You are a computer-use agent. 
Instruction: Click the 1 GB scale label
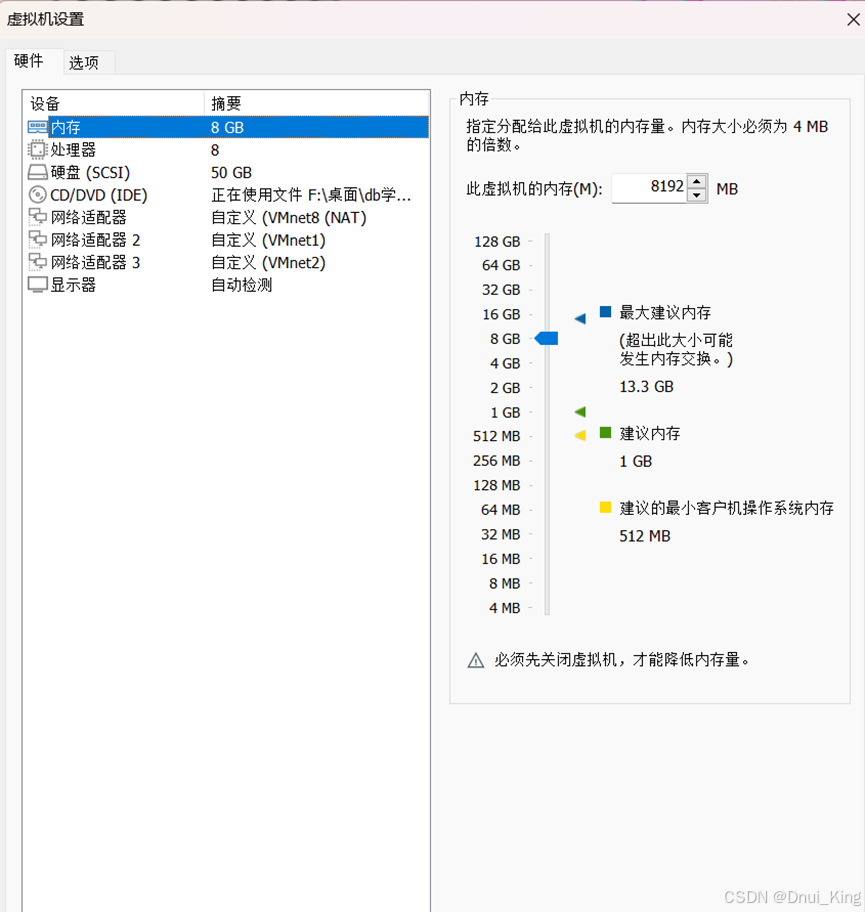pos(505,412)
